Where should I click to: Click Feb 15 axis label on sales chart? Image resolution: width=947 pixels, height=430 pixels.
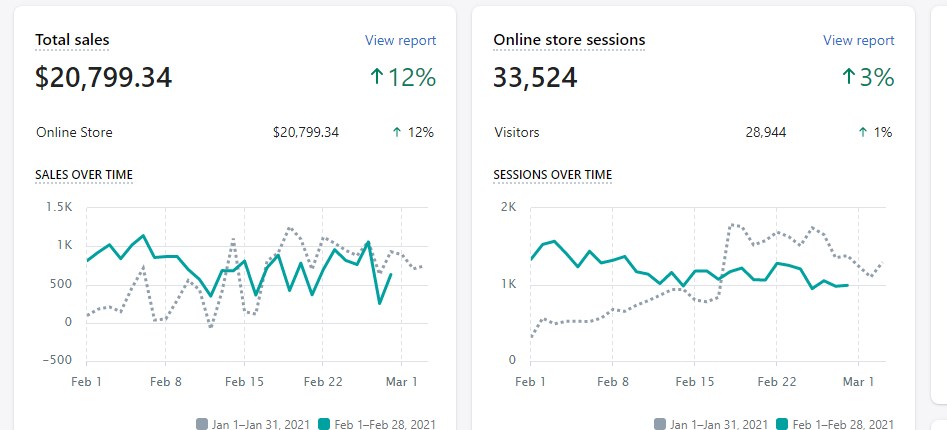pos(245,382)
